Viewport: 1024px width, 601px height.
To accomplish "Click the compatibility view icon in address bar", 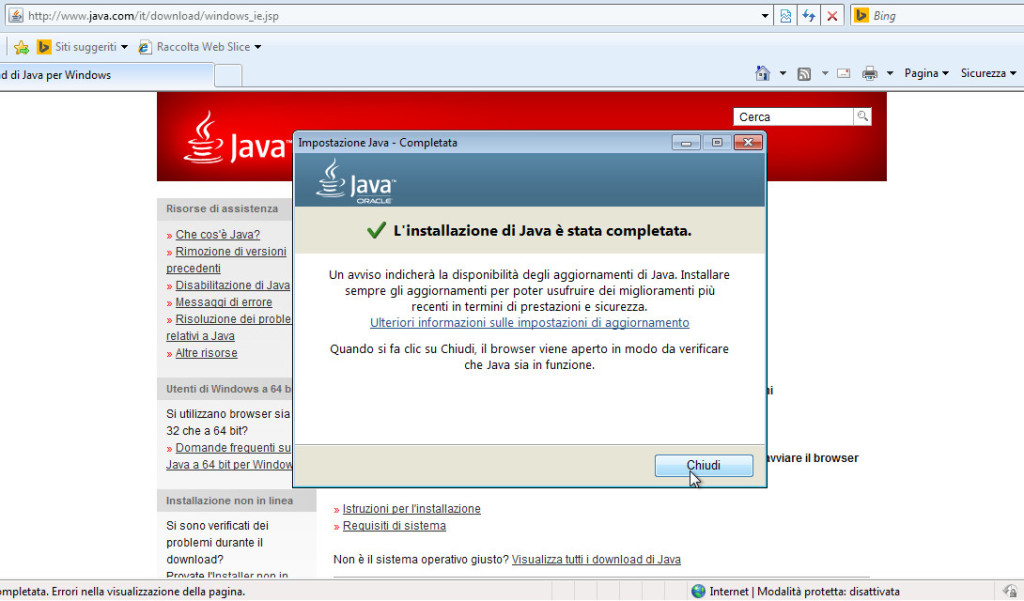I will pos(786,16).
